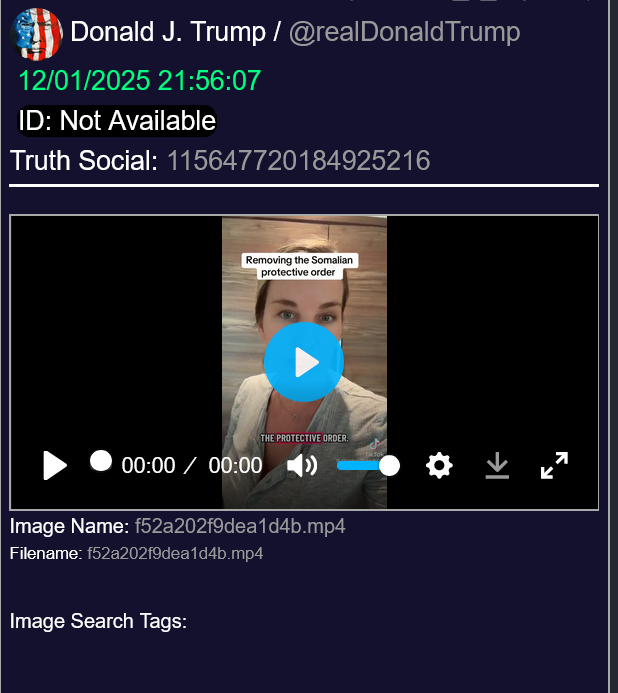This screenshot has height=693, width=618.
Task: Click the Image Search Tags label
Action: tap(98, 621)
